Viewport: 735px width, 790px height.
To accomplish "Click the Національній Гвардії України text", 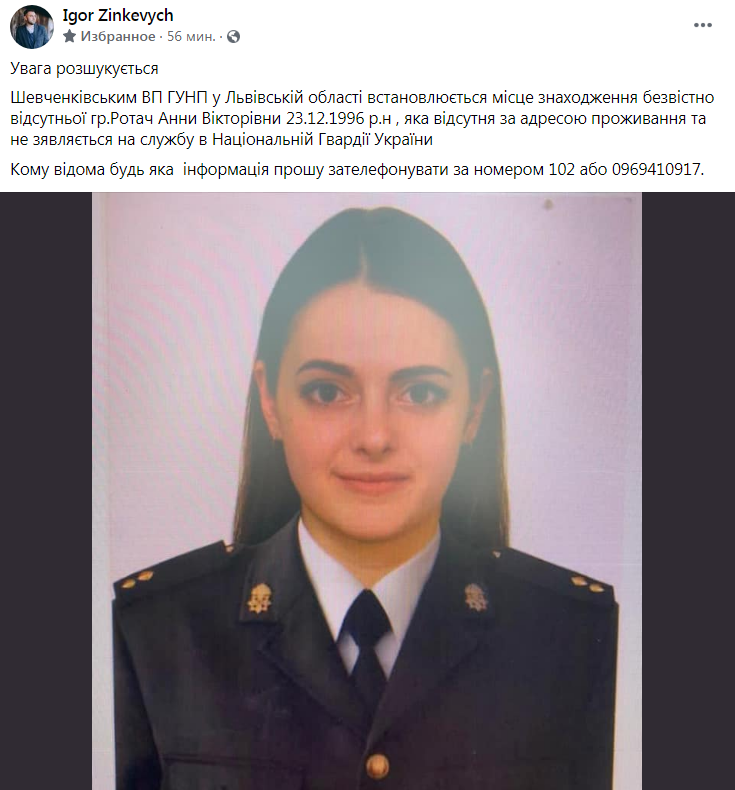I will pyautogui.click(x=322, y=140).
